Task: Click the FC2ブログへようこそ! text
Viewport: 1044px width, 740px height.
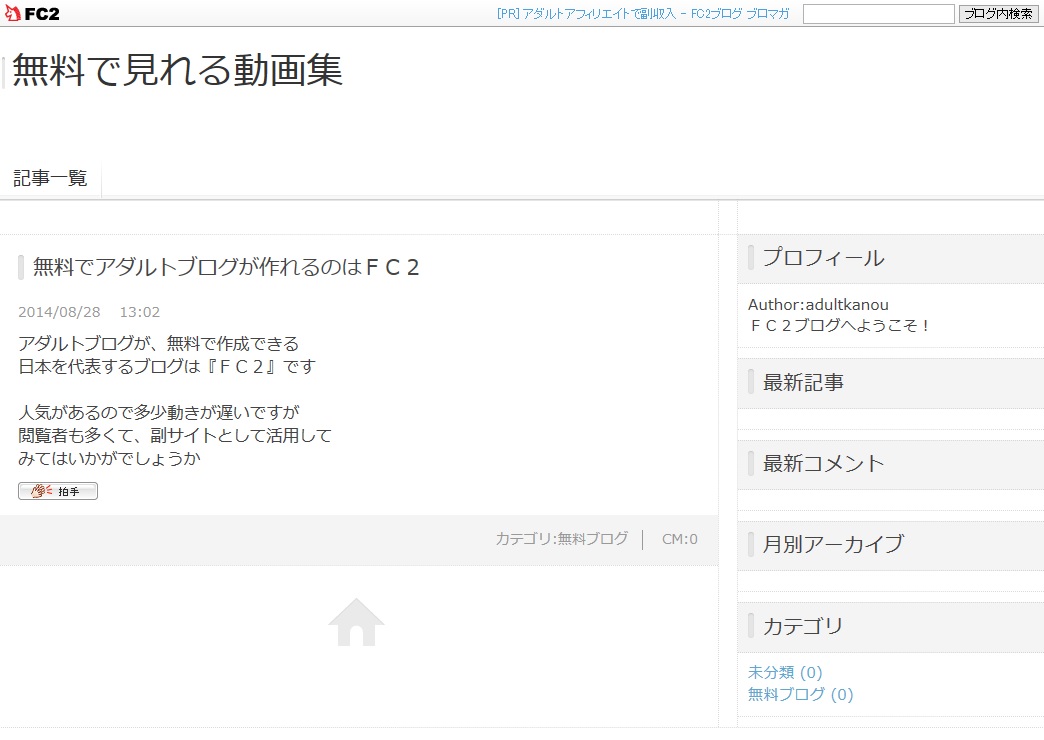Action: click(839, 325)
